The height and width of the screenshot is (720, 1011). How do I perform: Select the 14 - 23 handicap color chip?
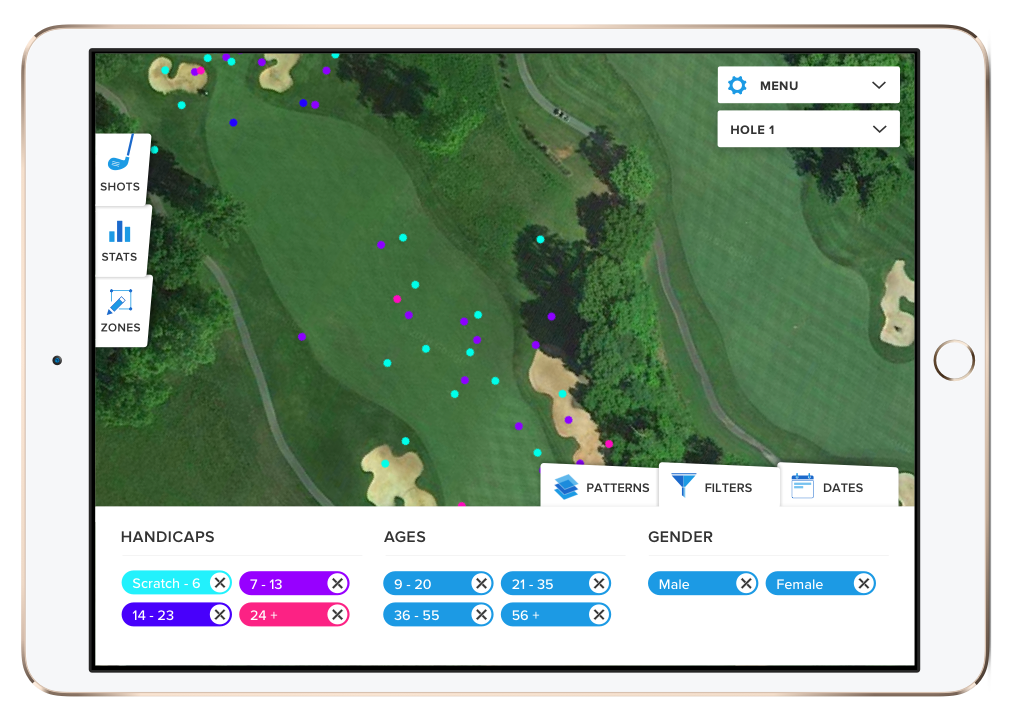(x=165, y=614)
